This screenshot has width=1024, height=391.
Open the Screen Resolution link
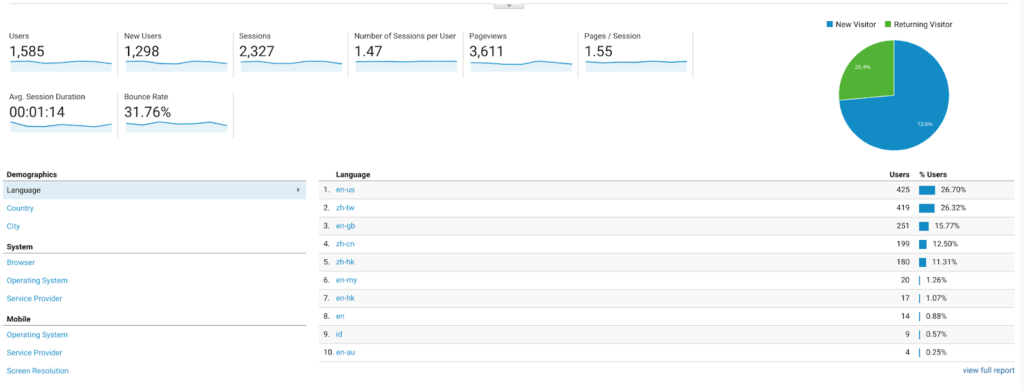click(38, 371)
